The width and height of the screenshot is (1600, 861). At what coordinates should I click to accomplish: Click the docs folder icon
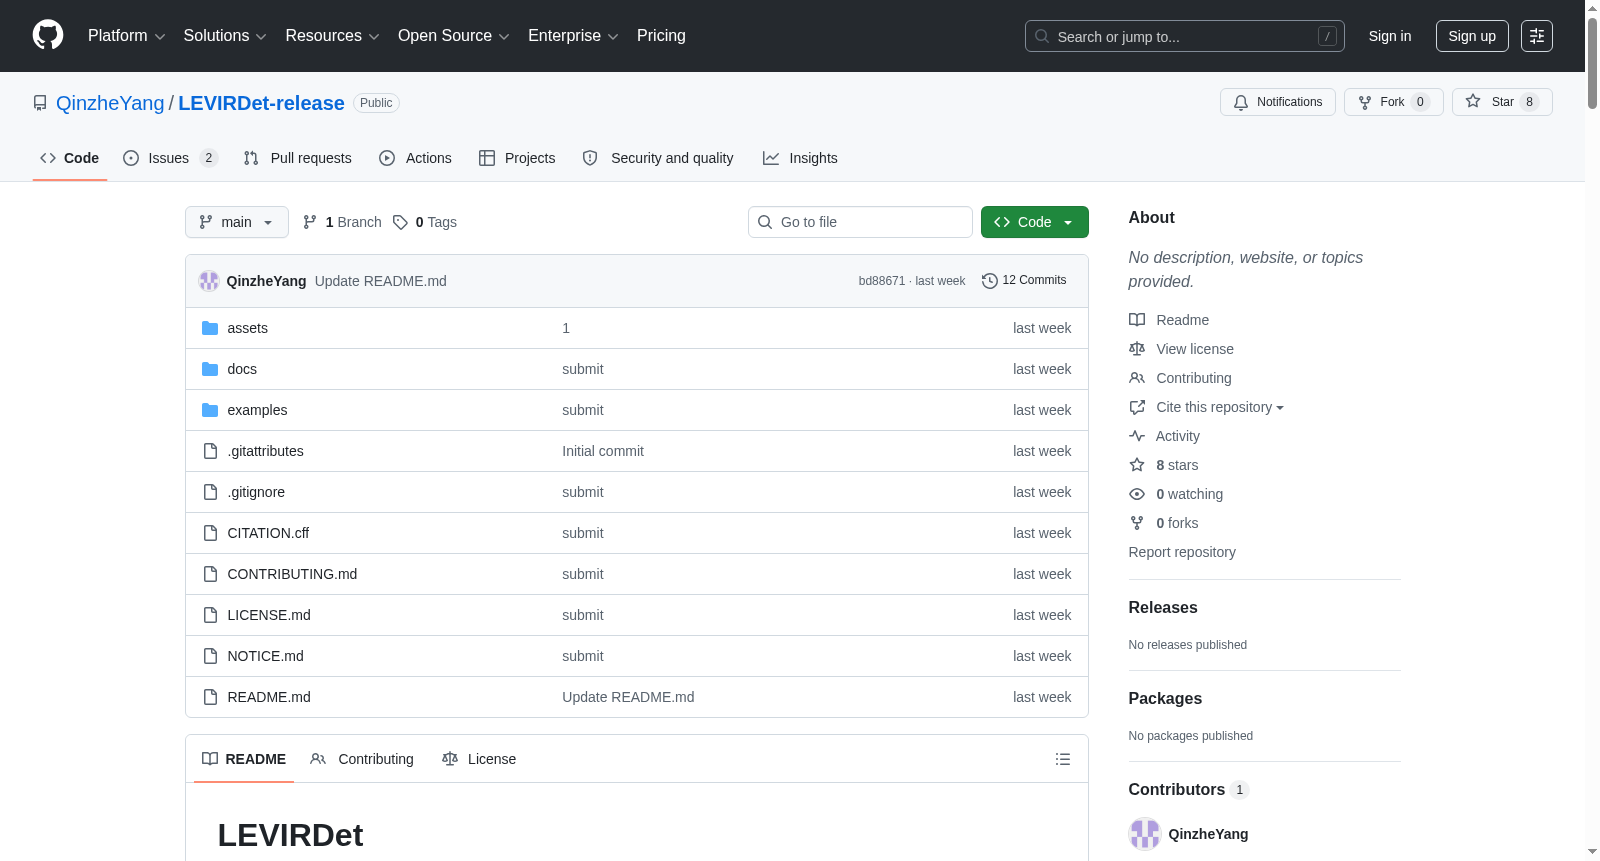click(210, 369)
